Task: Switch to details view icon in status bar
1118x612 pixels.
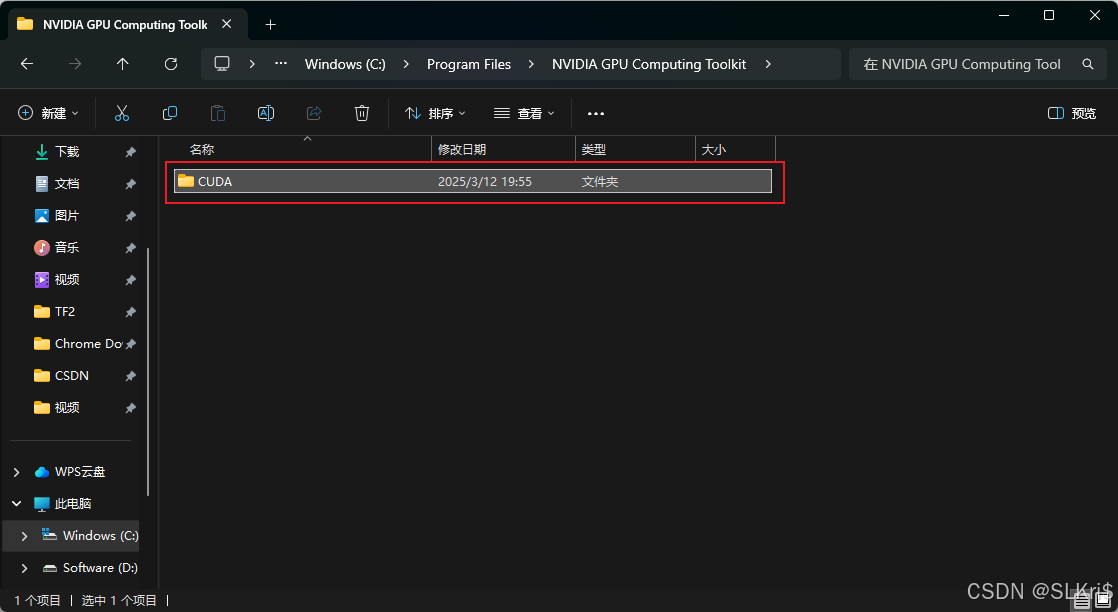Action: 1082,602
